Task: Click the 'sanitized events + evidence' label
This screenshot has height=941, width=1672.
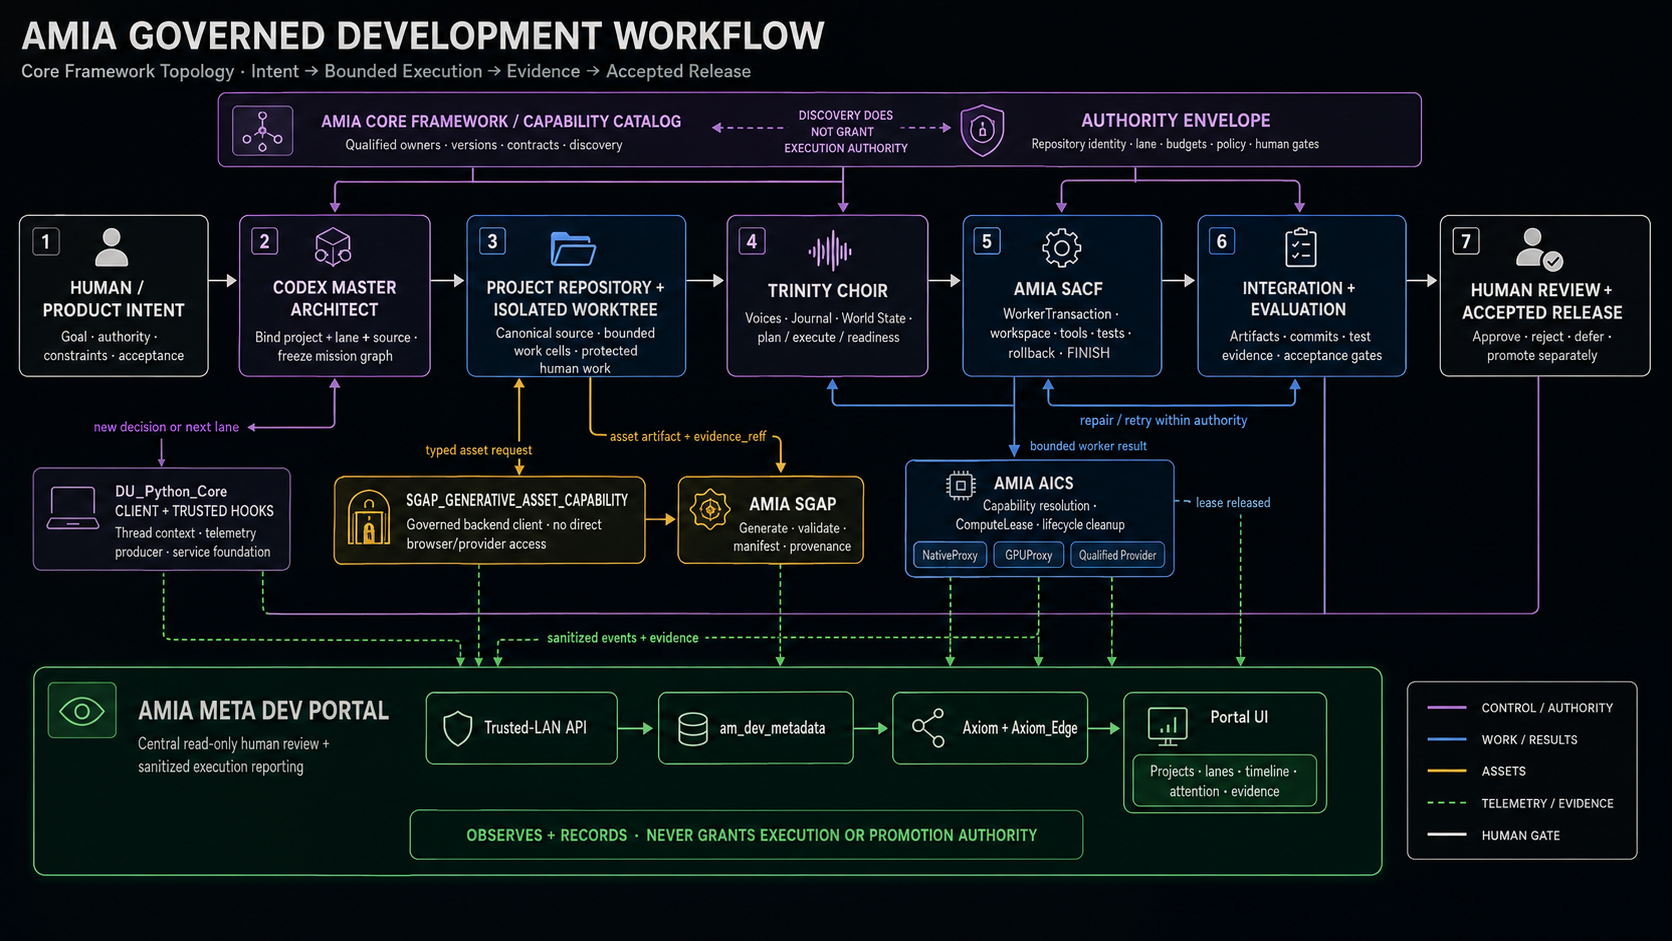Action: point(622,638)
